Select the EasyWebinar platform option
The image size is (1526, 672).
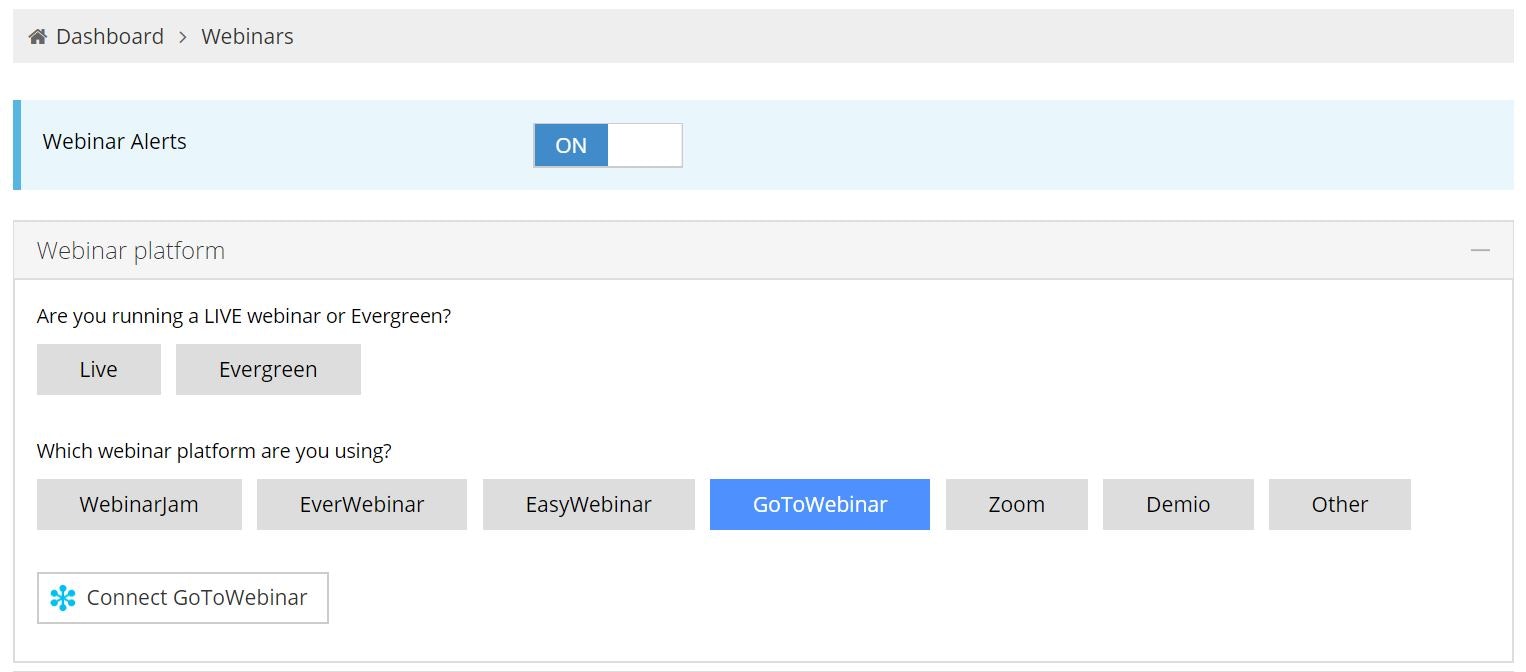[588, 504]
